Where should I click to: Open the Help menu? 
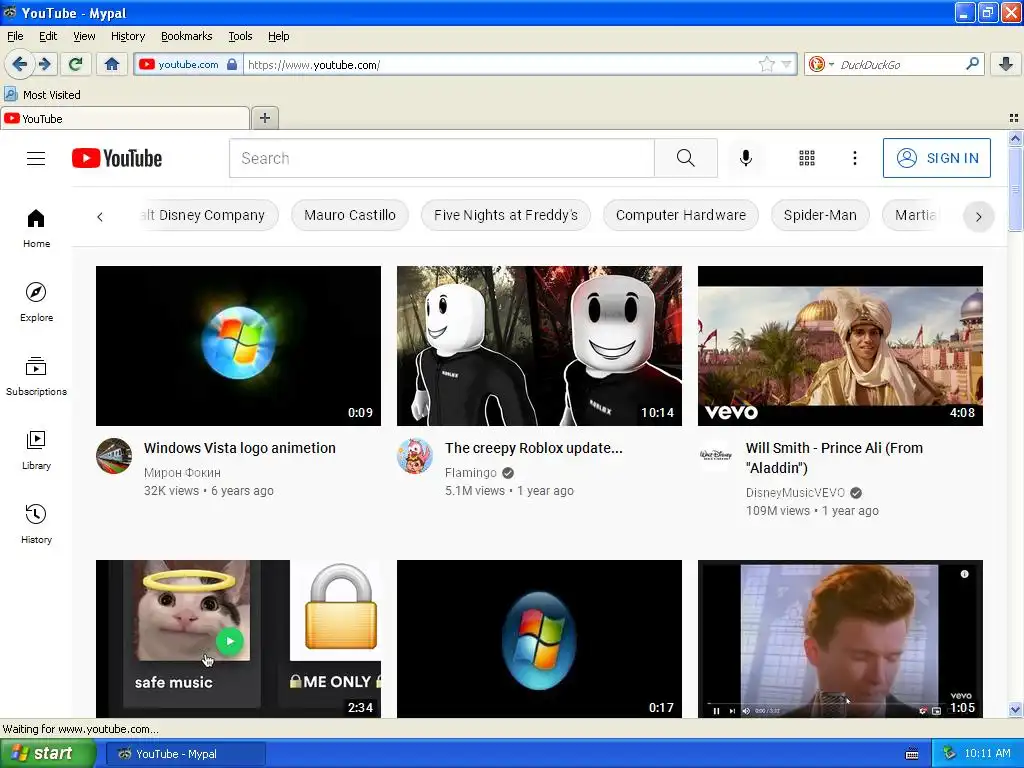click(x=278, y=36)
